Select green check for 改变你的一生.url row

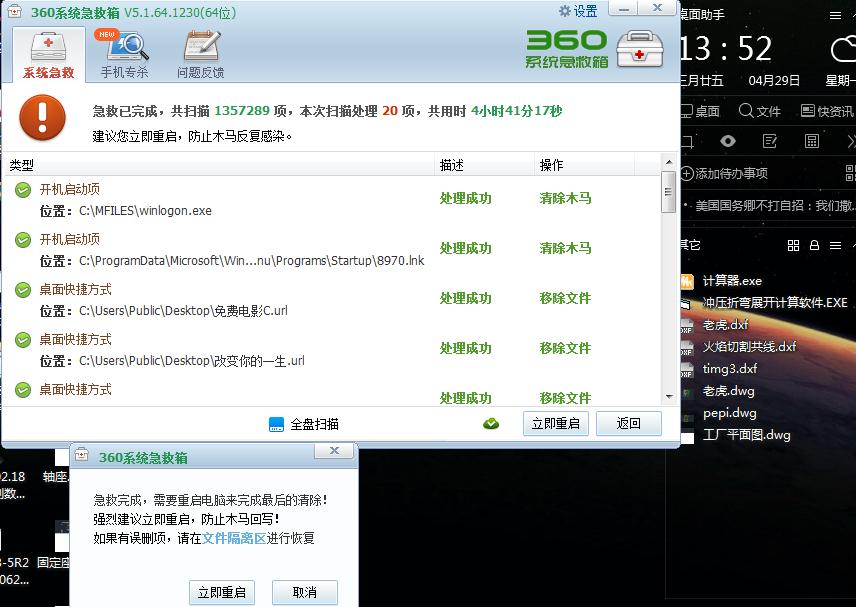coord(23,340)
